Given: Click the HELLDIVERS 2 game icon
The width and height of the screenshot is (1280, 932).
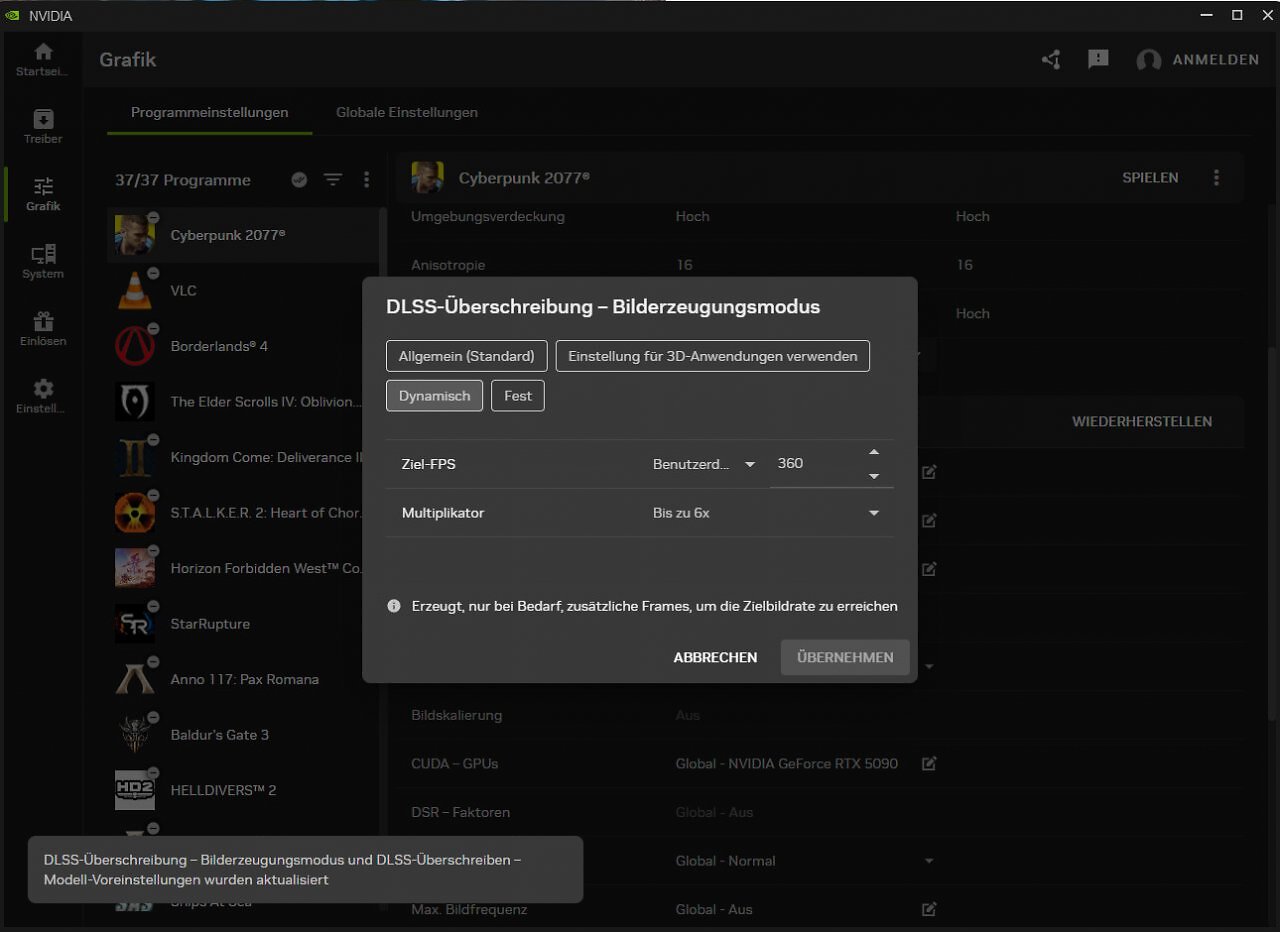Looking at the screenshot, I should (x=134, y=790).
